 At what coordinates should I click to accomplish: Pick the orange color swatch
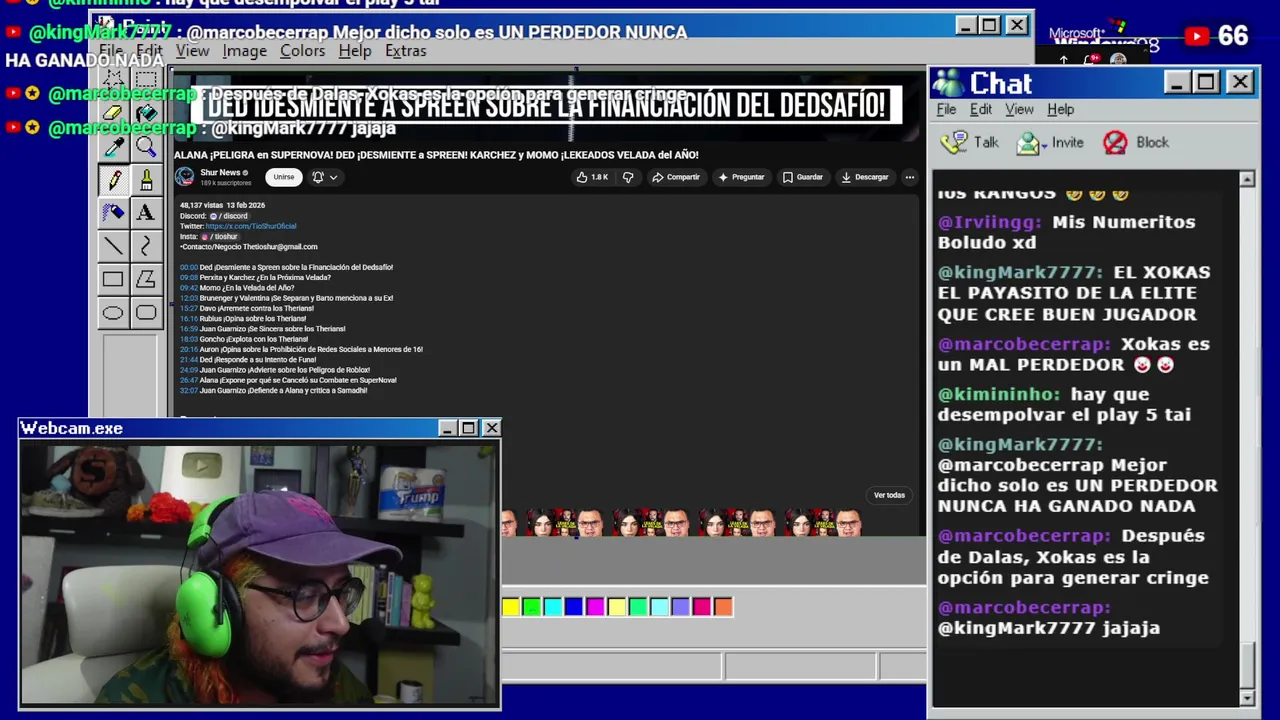723,606
